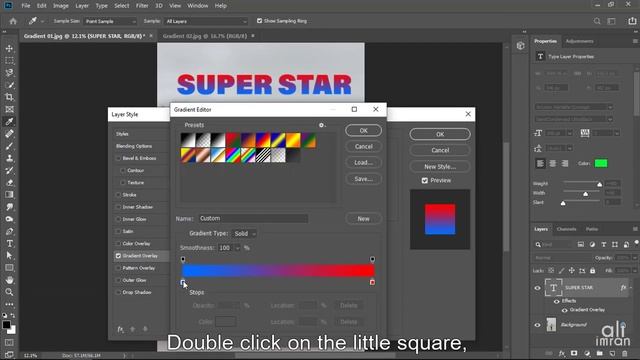Image resolution: width=640 pixels, height=360 pixels.
Task: Open the Search icon at top right
Action: point(597,21)
